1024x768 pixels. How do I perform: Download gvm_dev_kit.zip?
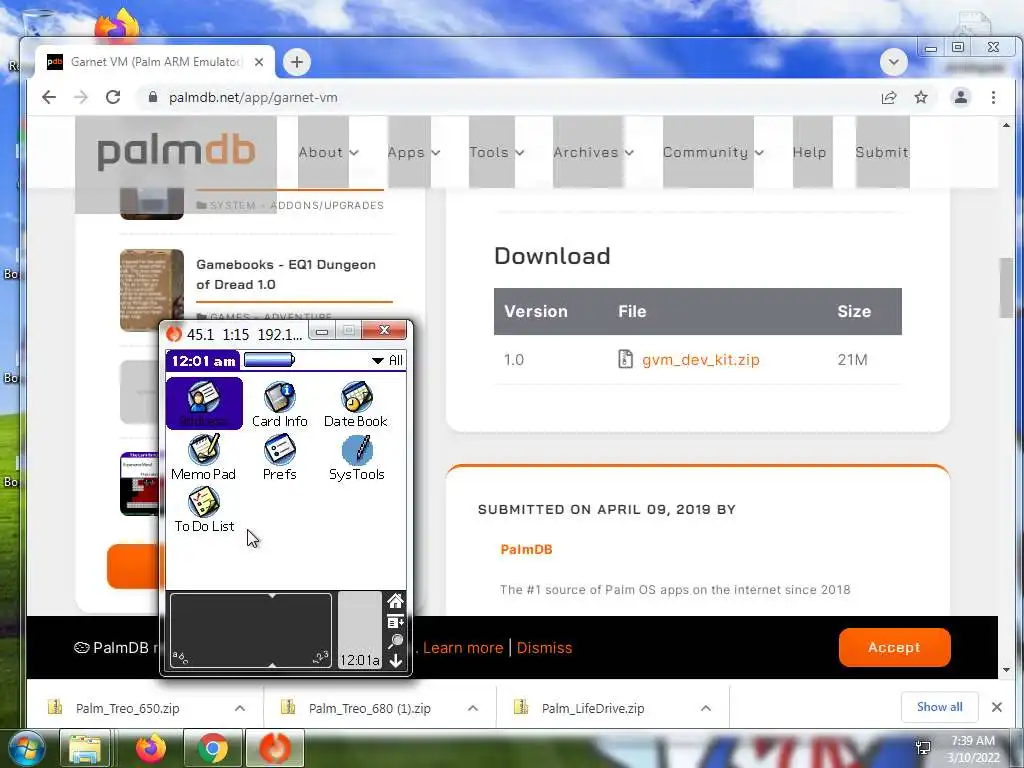[x=700, y=359]
